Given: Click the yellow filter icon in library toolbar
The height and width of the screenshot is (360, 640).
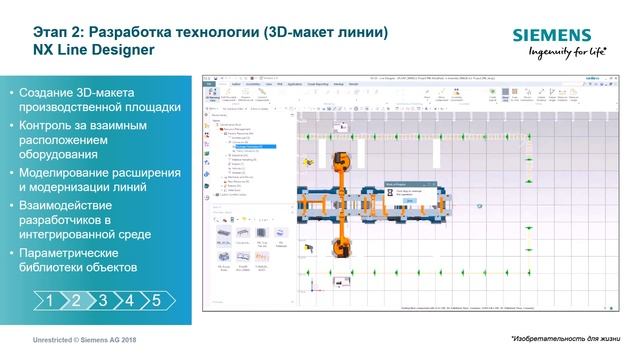Looking at the screenshot, I should coord(244,219).
